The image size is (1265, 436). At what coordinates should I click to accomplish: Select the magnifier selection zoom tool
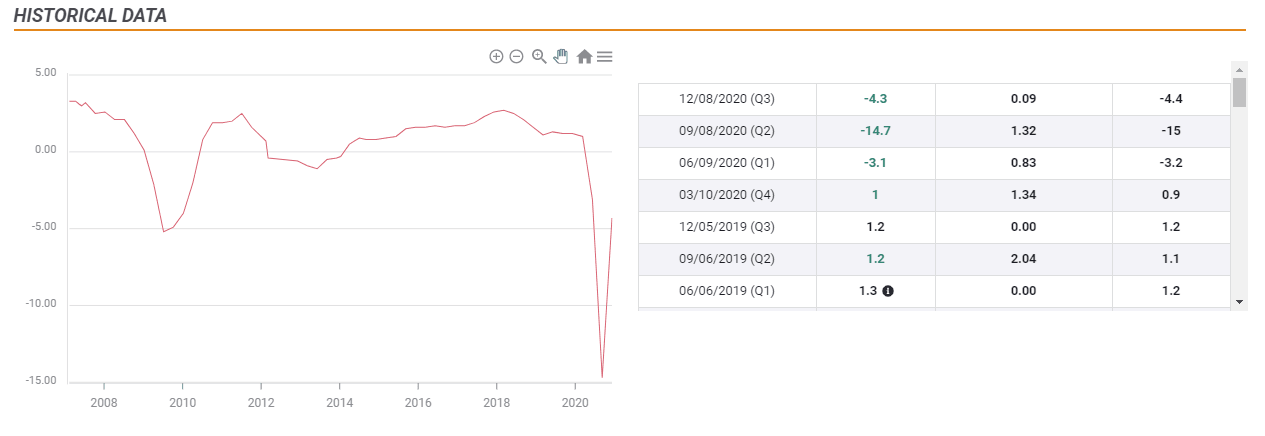coord(539,57)
